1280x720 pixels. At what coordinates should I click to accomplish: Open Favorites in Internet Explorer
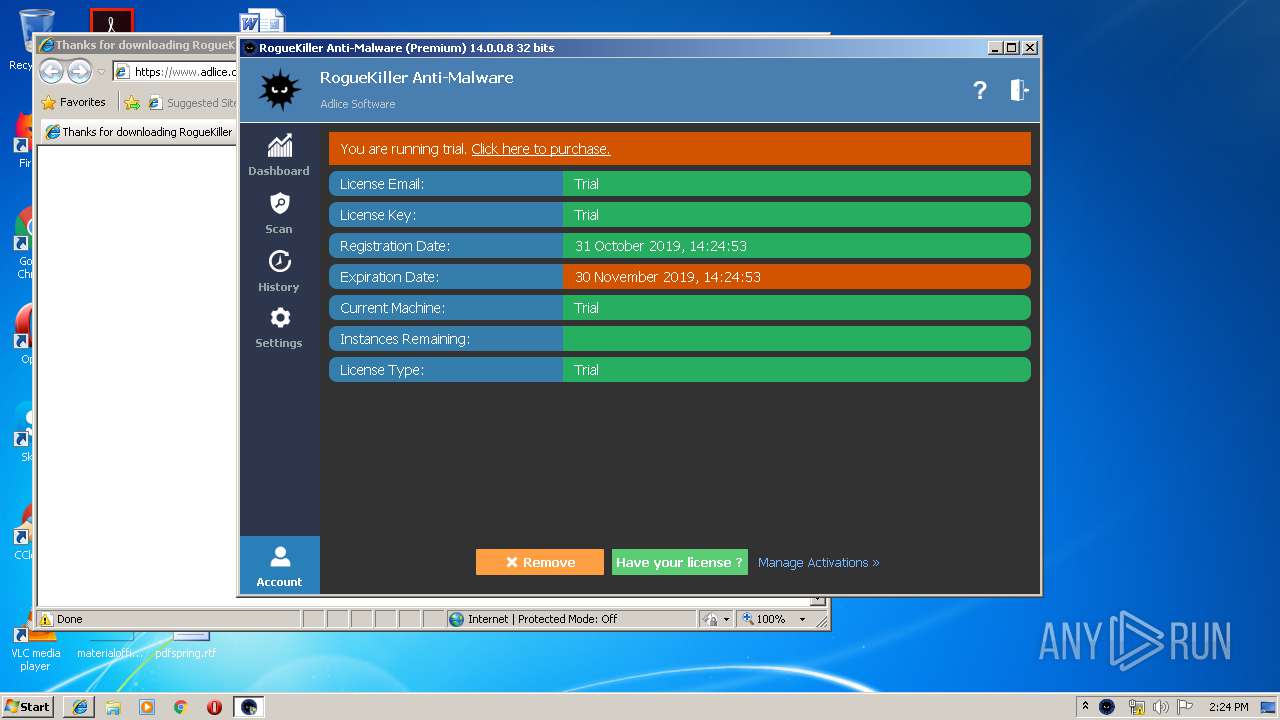73,102
